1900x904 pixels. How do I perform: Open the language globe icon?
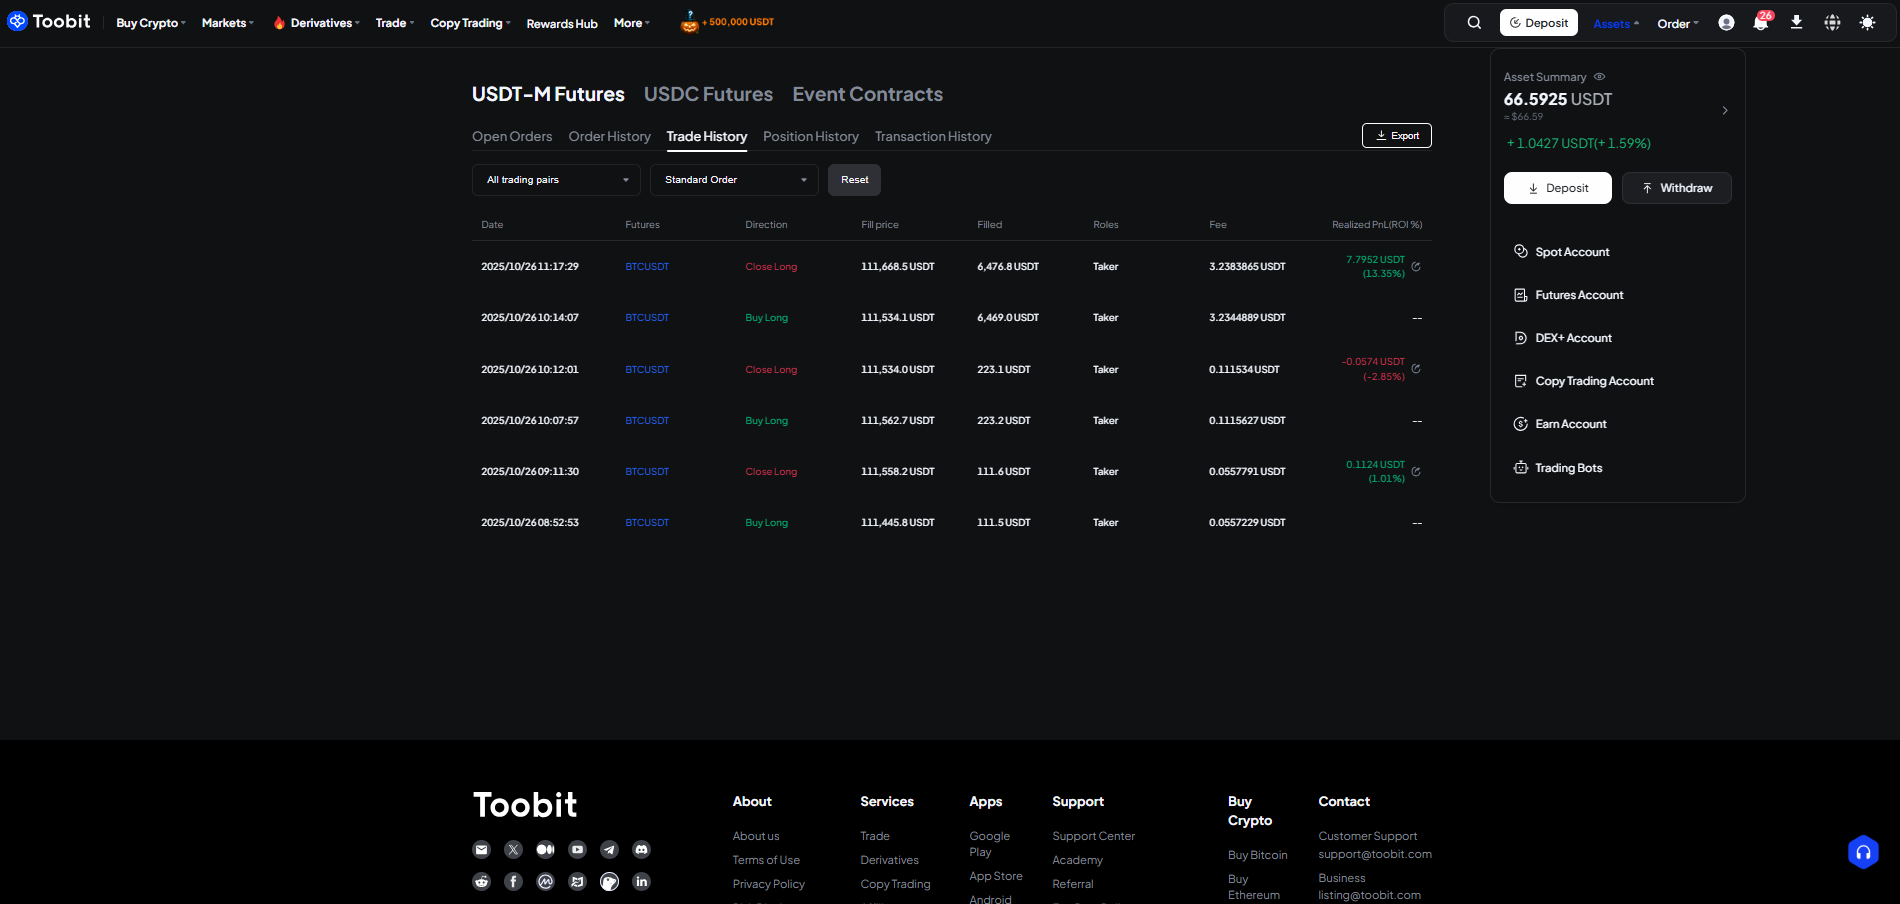click(x=1832, y=23)
